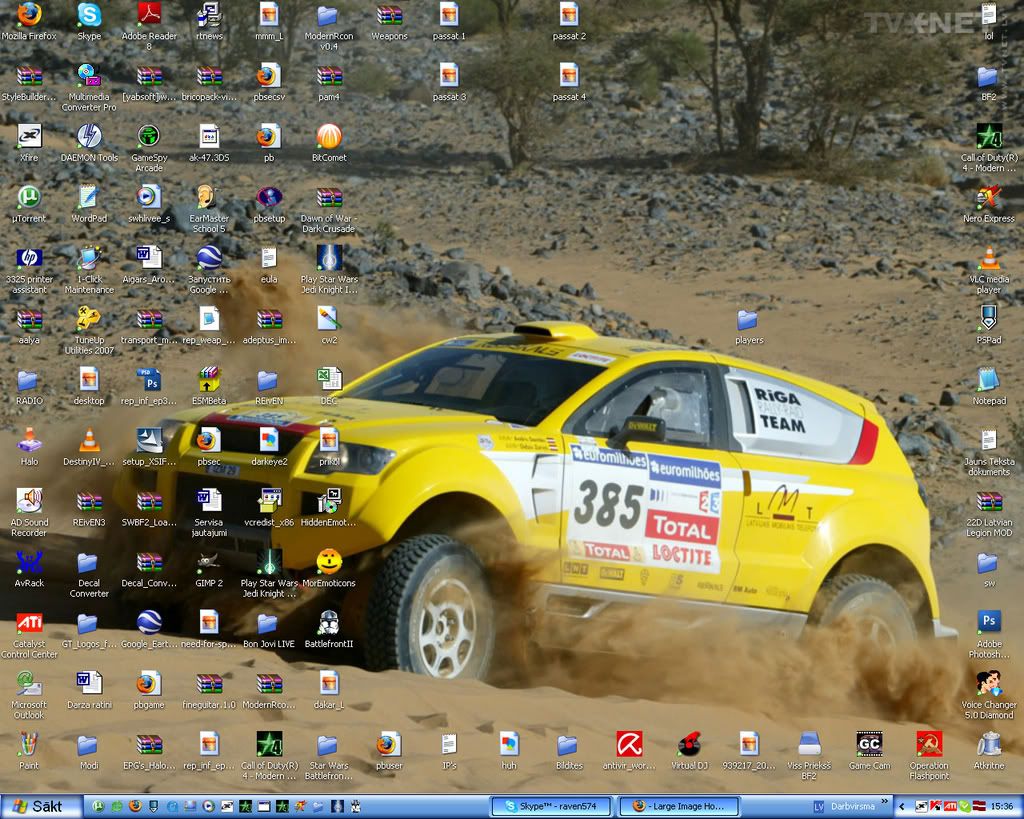Select the MorEmoticons desktop icon

[x=329, y=568]
